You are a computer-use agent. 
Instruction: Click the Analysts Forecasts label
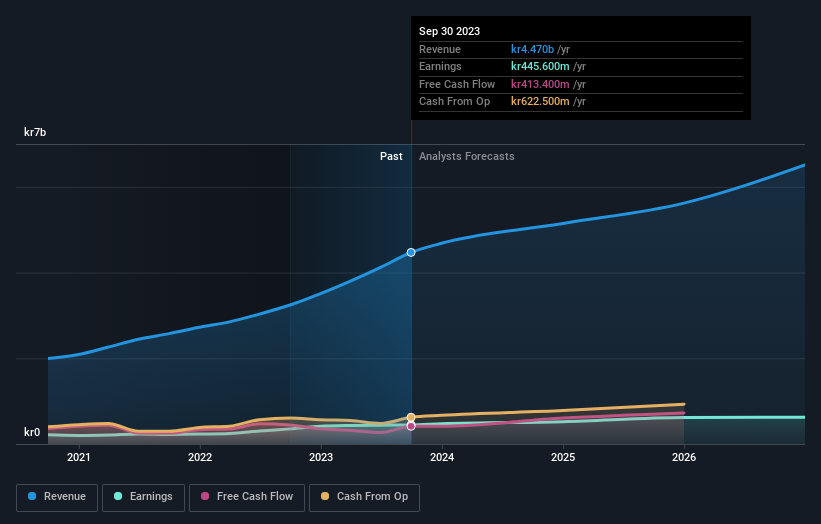coord(467,157)
